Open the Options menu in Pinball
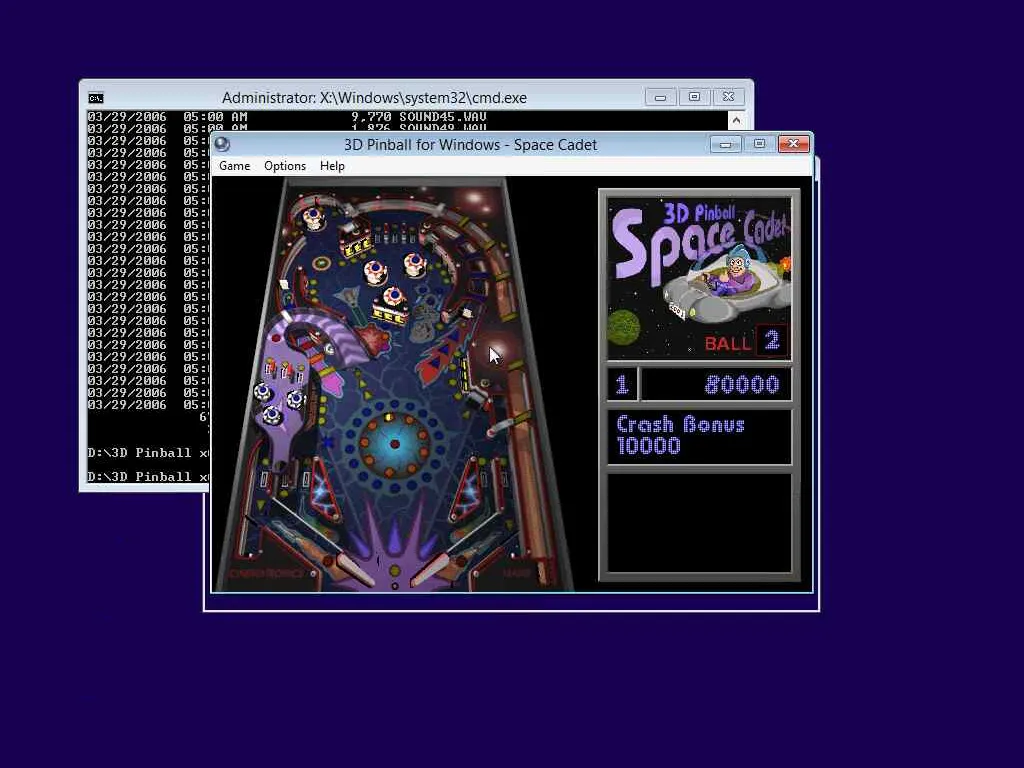The image size is (1024, 768). (285, 166)
